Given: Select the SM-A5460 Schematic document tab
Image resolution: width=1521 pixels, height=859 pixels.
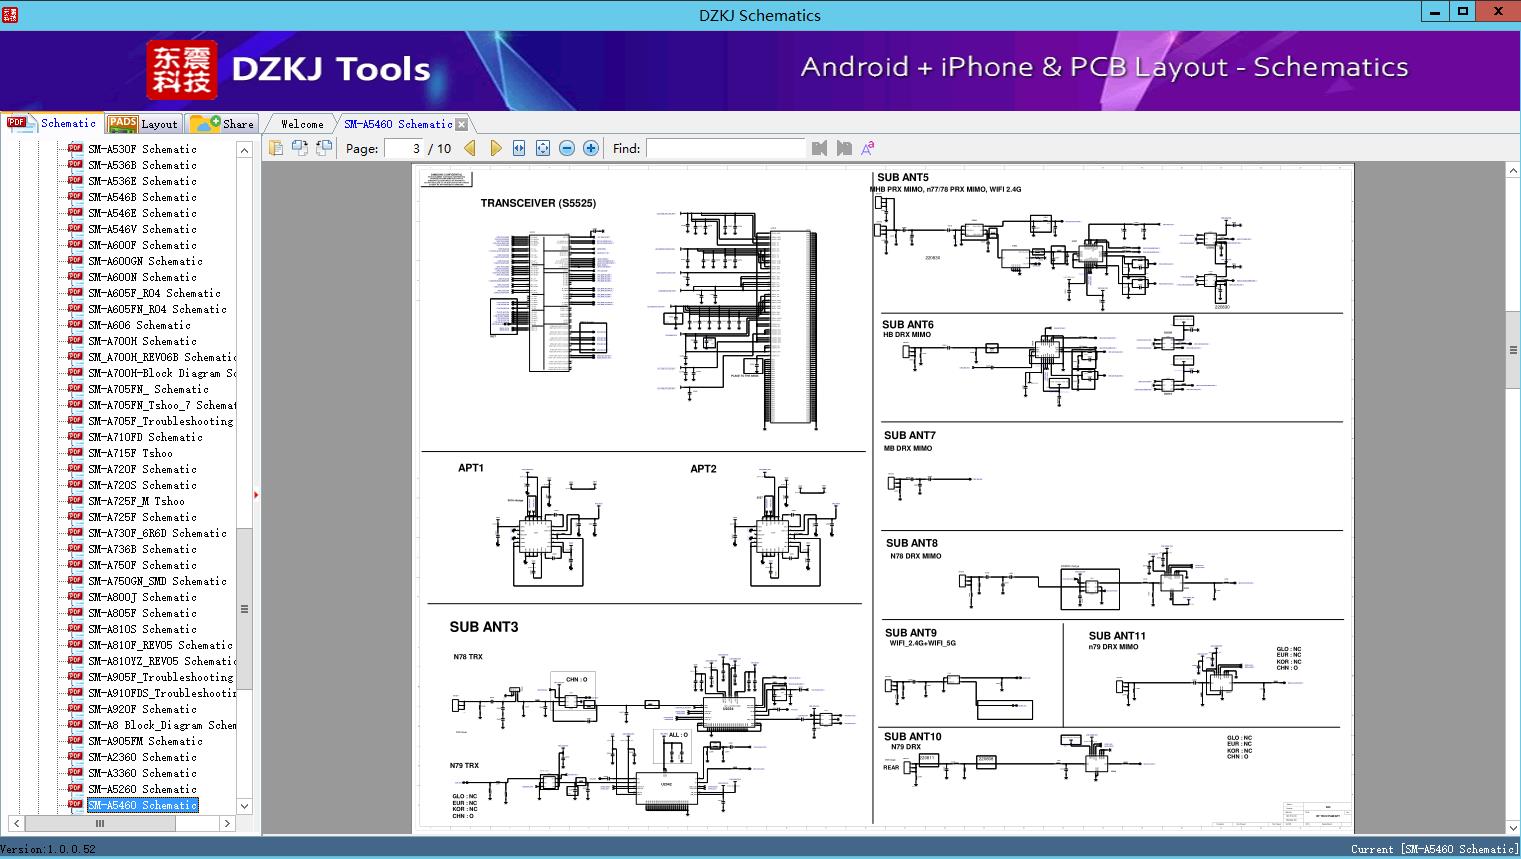Looking at the screenshot, I should click(398, 124).
